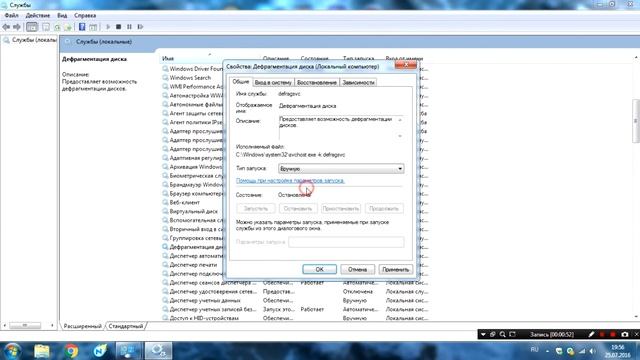Screen dimensions: 640x360
Task: Open File Explorer from the taskbar
Action: (x=42, y=351)
